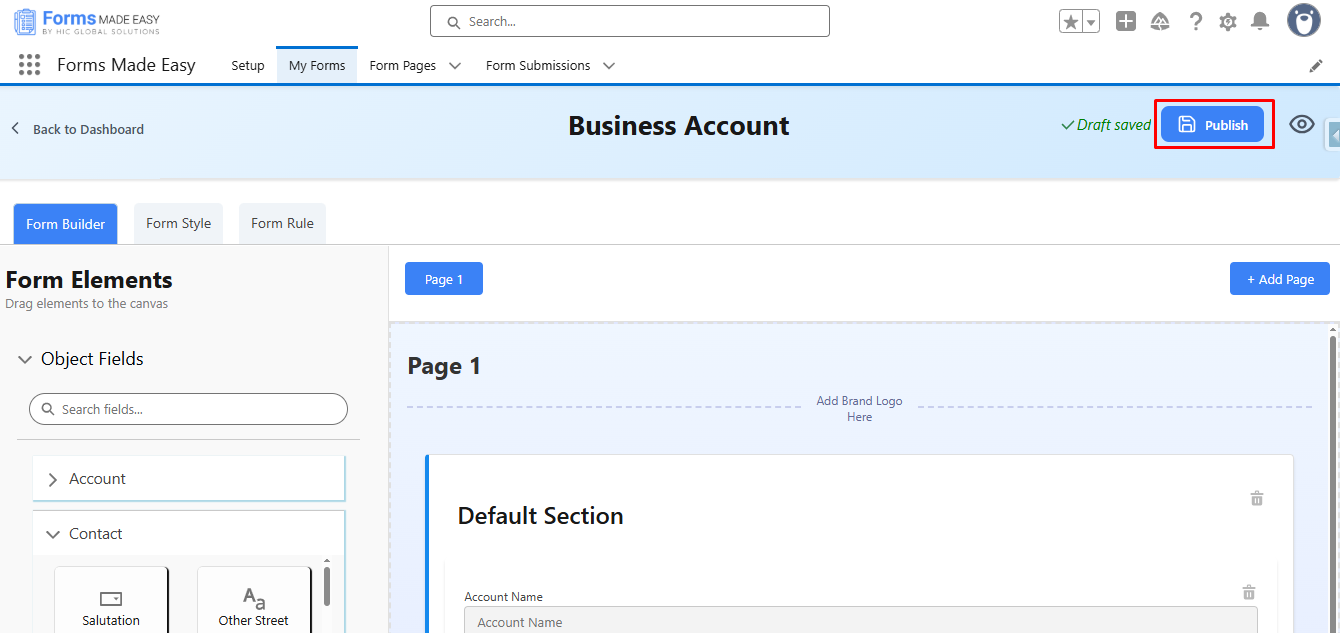Delete the Default Section using trash icon
Viewport: 1340px width, 633px height.
[x=1257, y=498]
